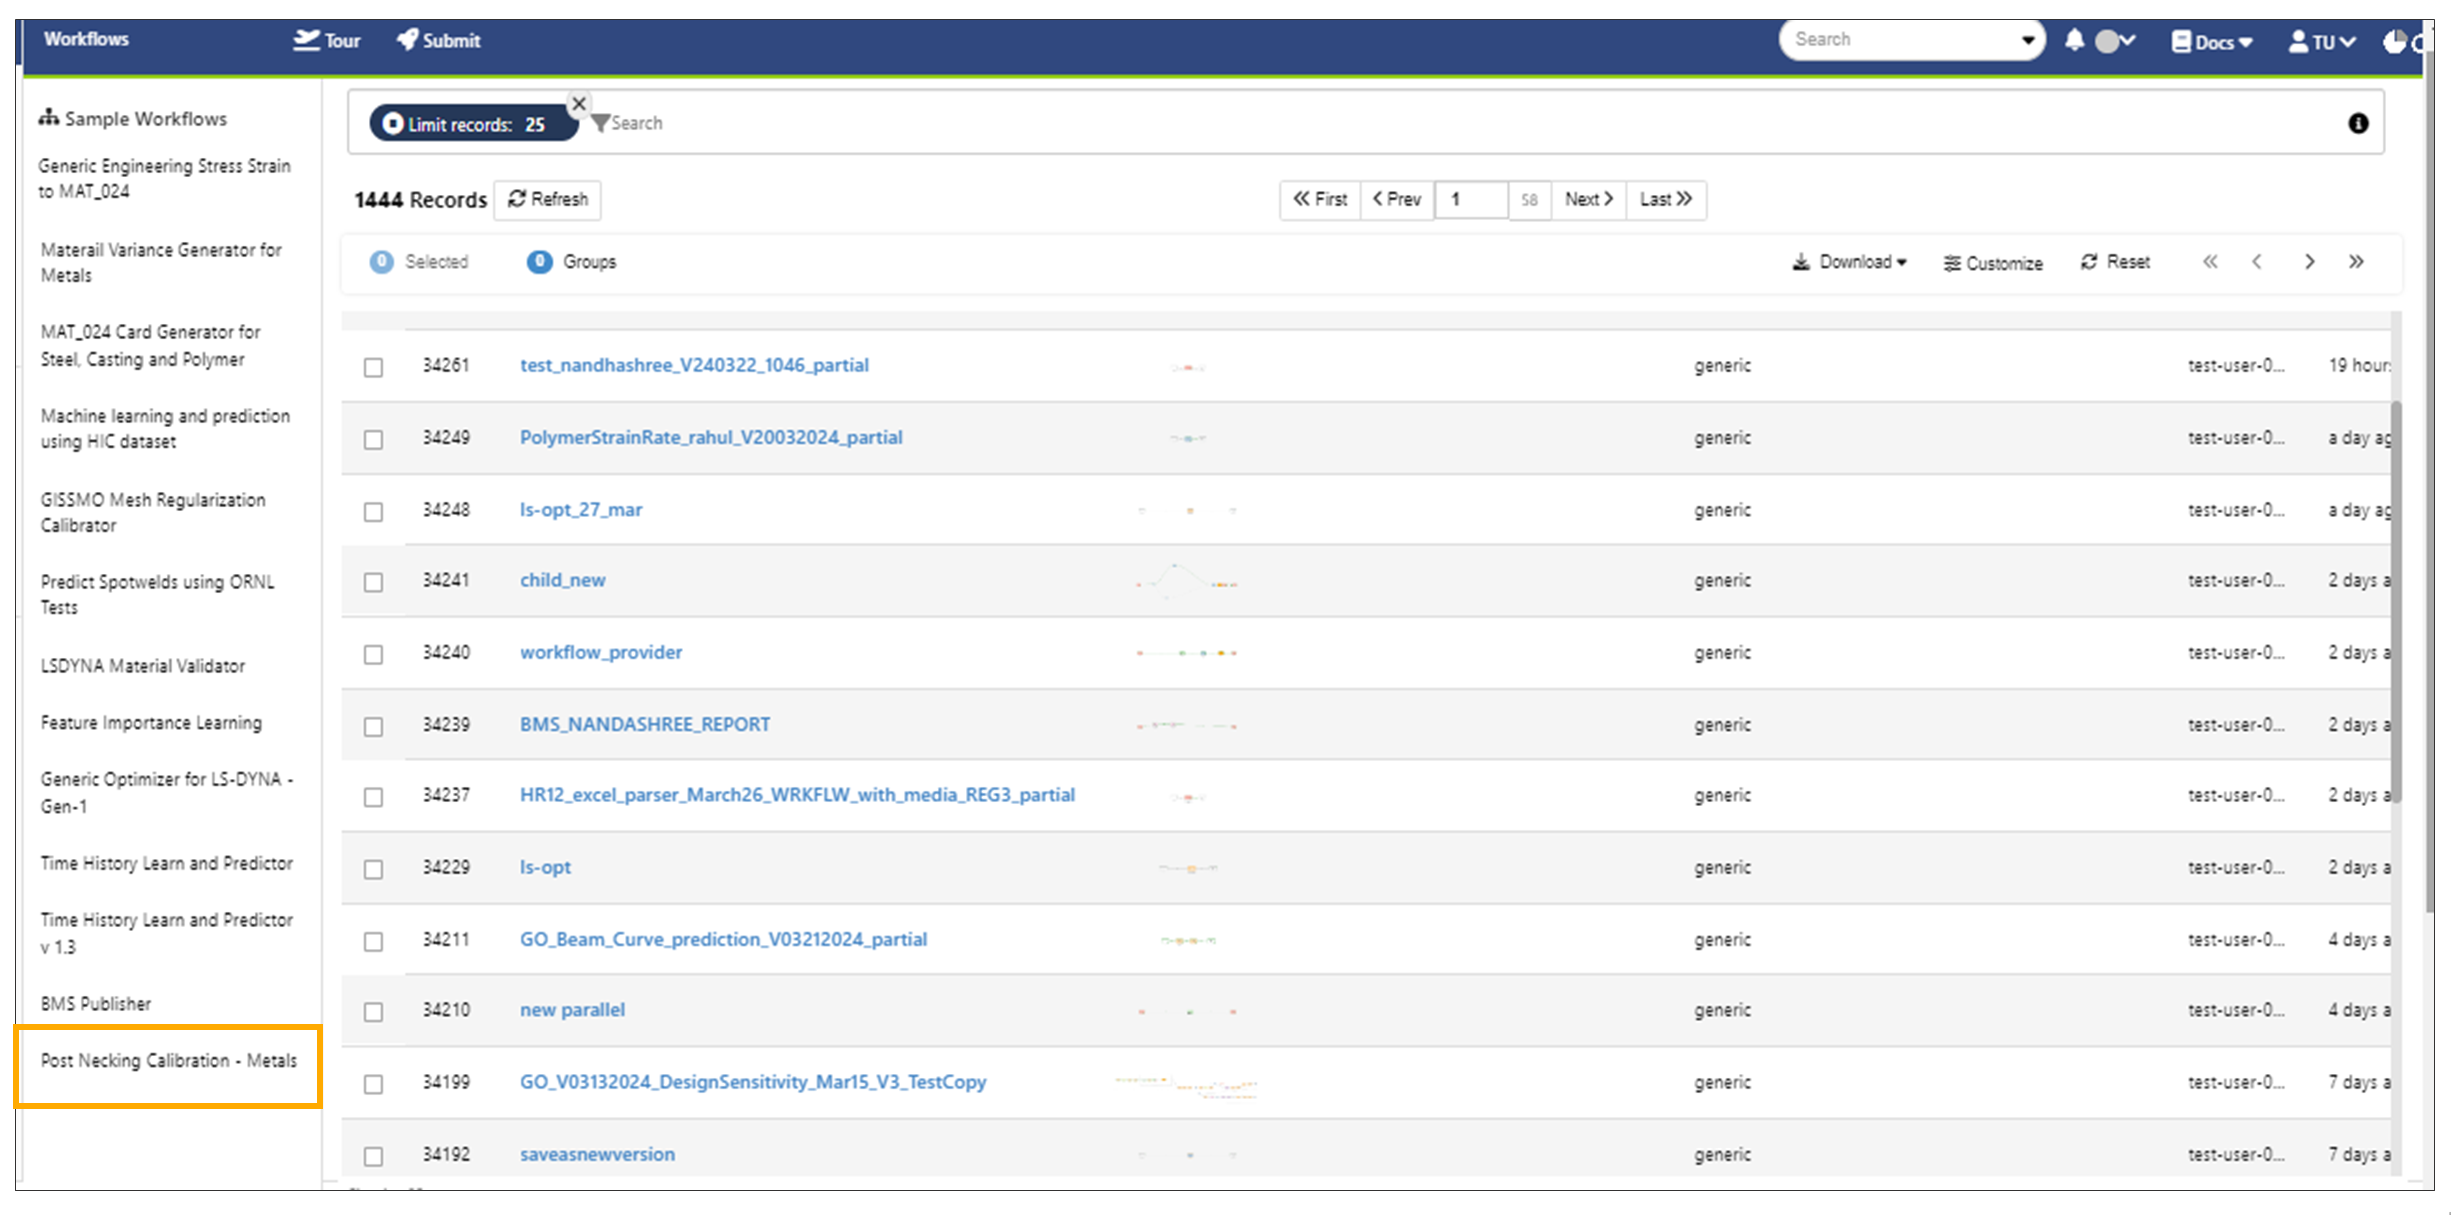Open workflow PolymerStrainRate_rahul_V20032024_partial
The height and width of the screenshot is (1215, 2451).
click(710, 437)
